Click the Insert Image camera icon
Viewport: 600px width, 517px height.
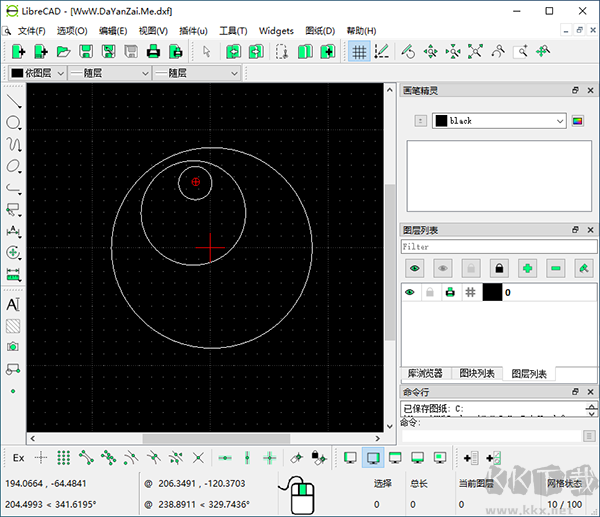13,347
